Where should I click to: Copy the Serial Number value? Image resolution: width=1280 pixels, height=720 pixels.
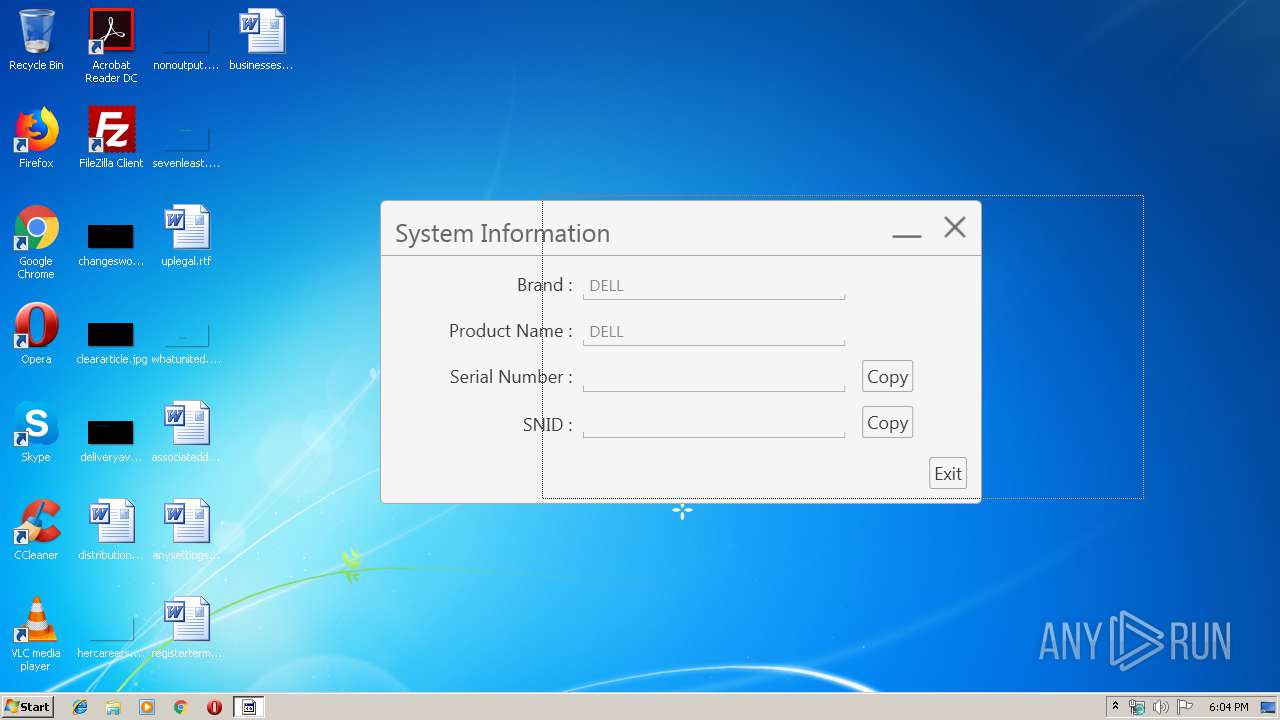(x=887, y=377)
